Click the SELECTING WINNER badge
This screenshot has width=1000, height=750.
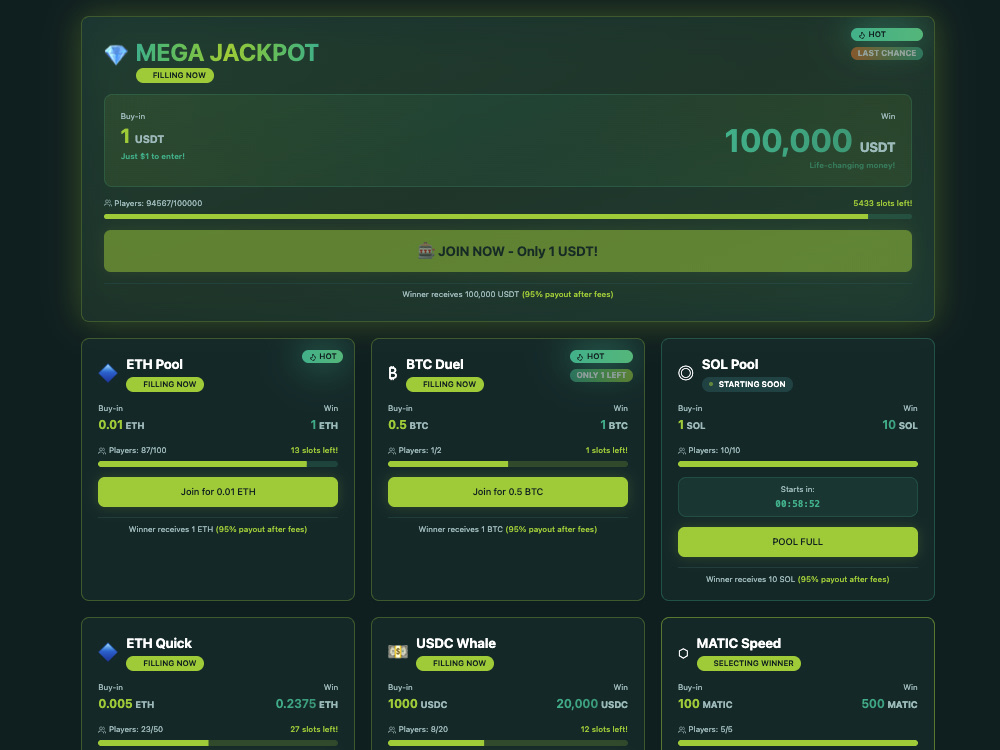pos(749,663)
